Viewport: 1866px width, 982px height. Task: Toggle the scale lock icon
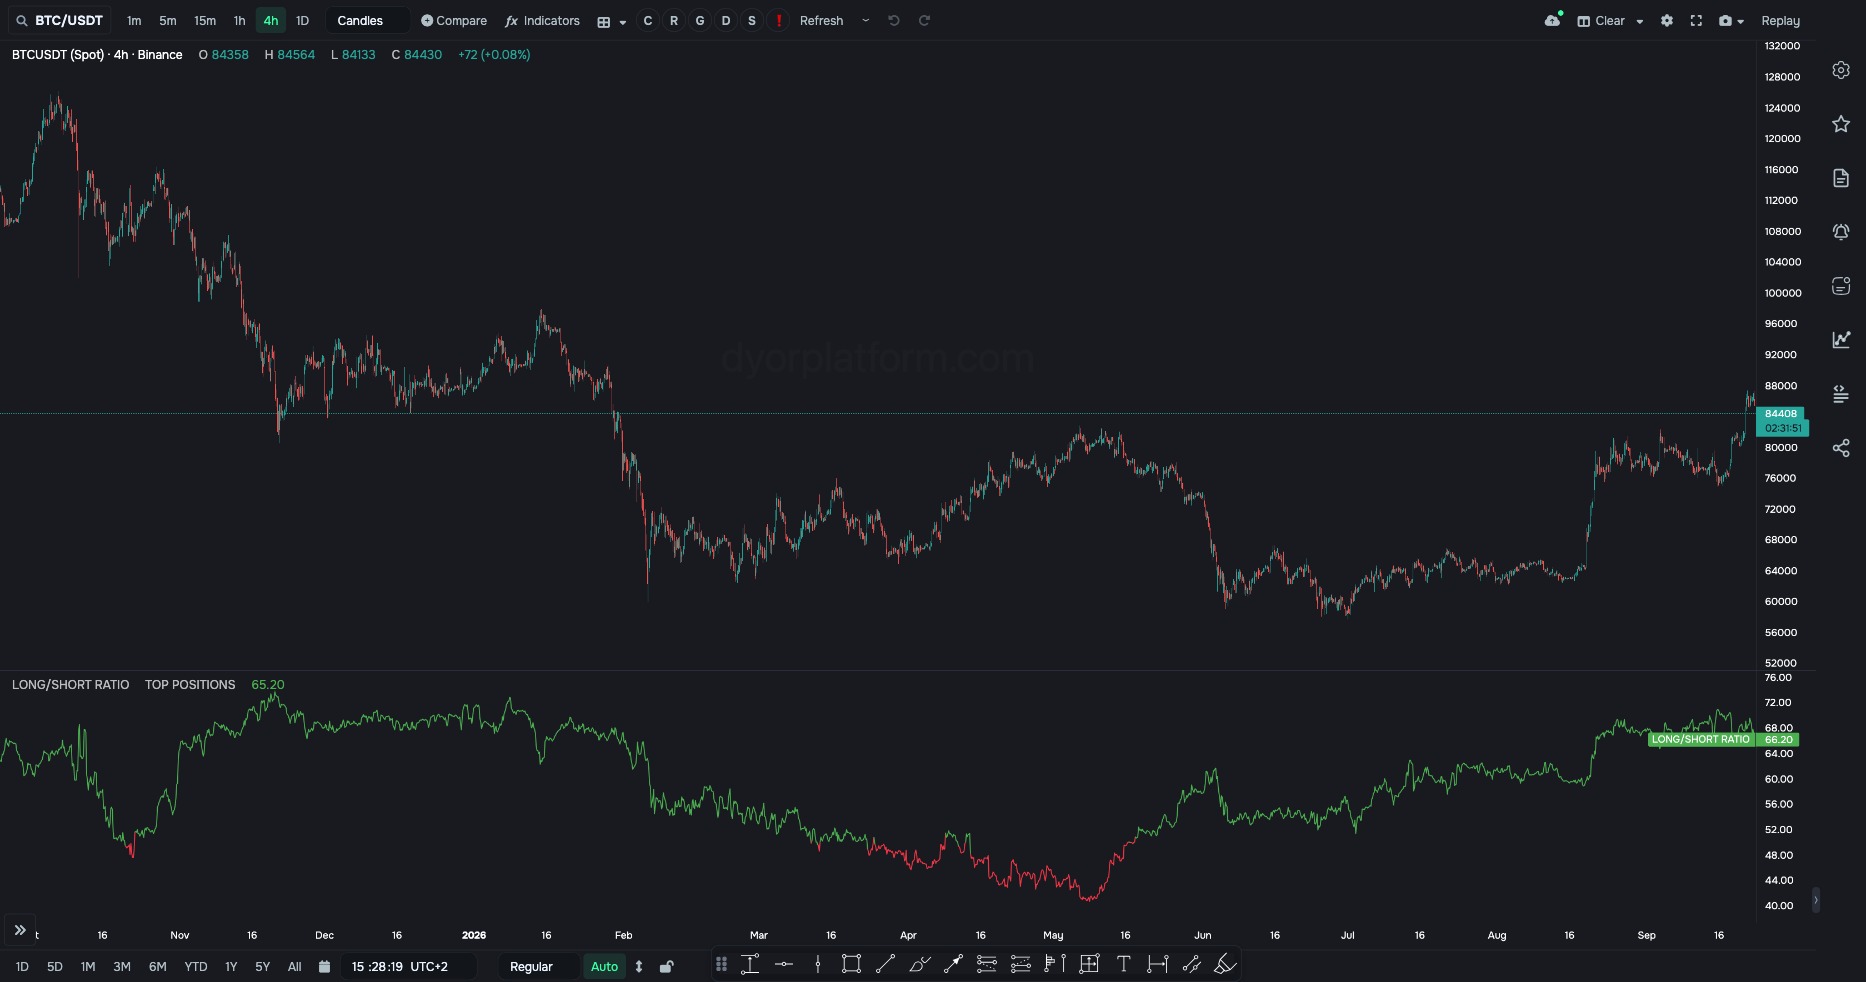[667, 966]
